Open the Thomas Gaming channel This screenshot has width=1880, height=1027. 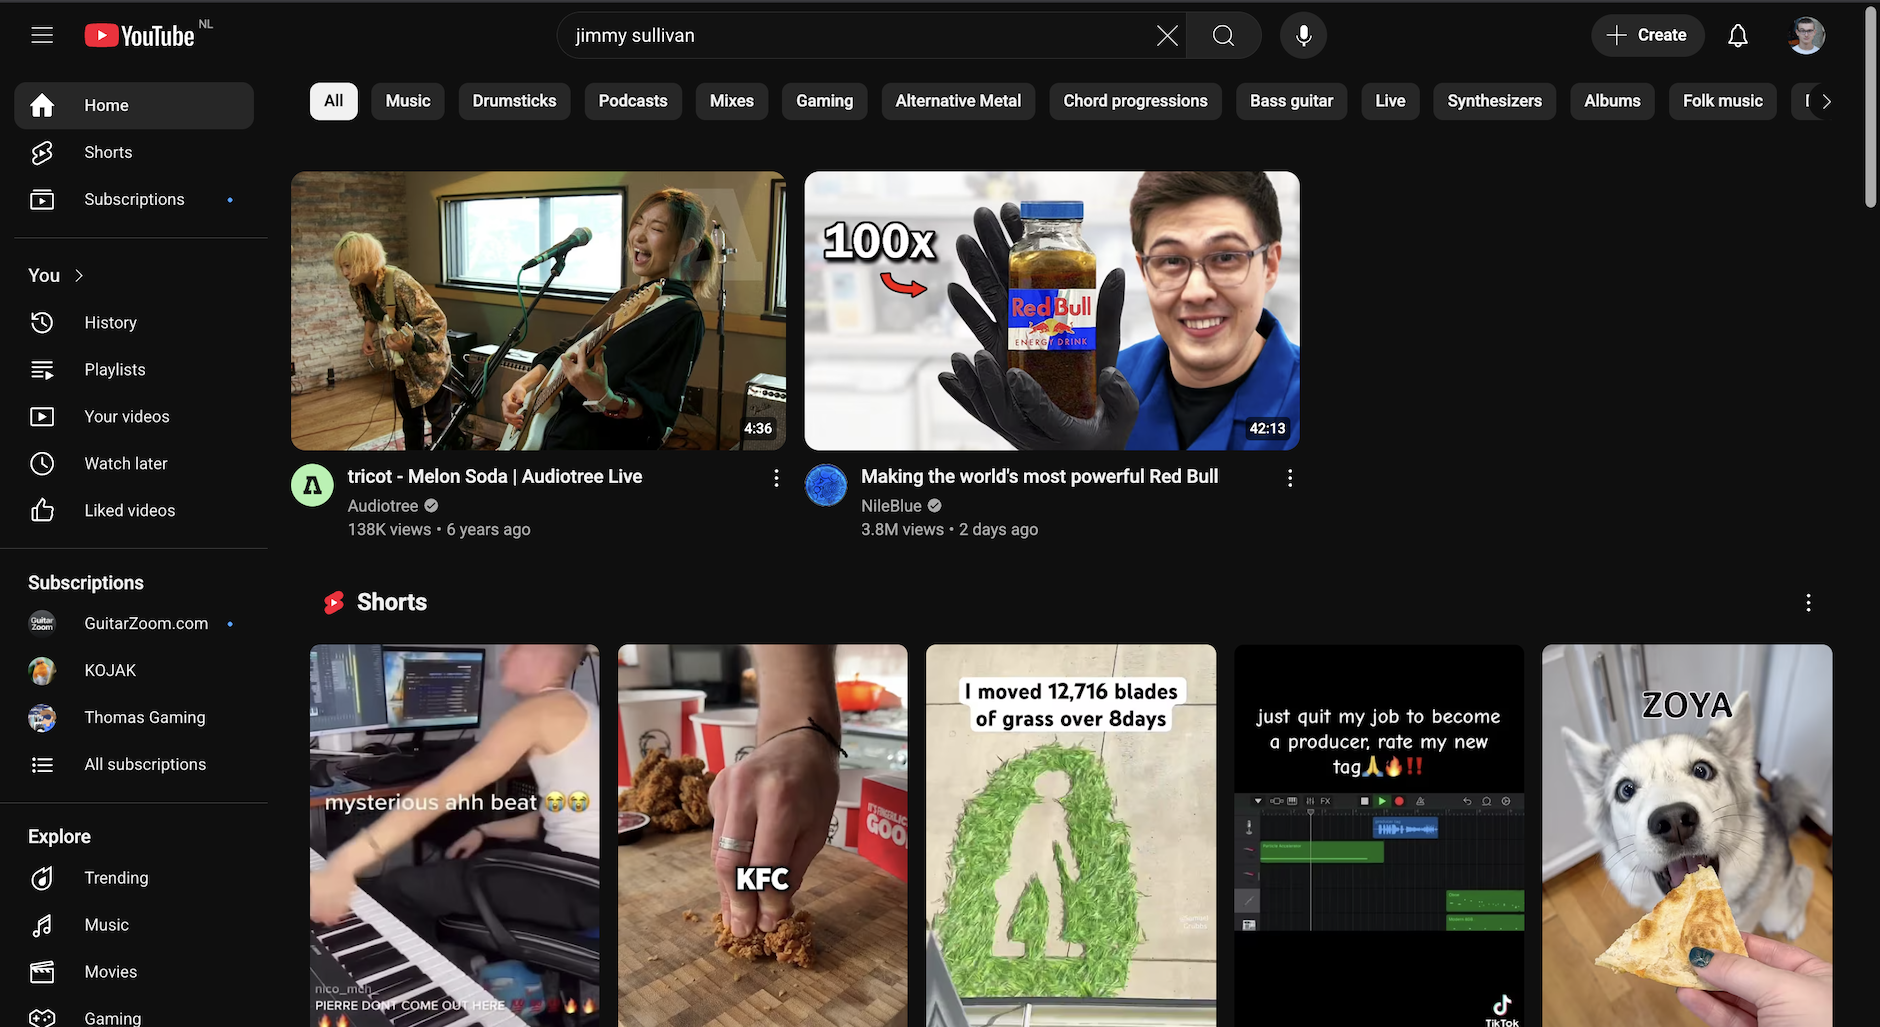134,717
